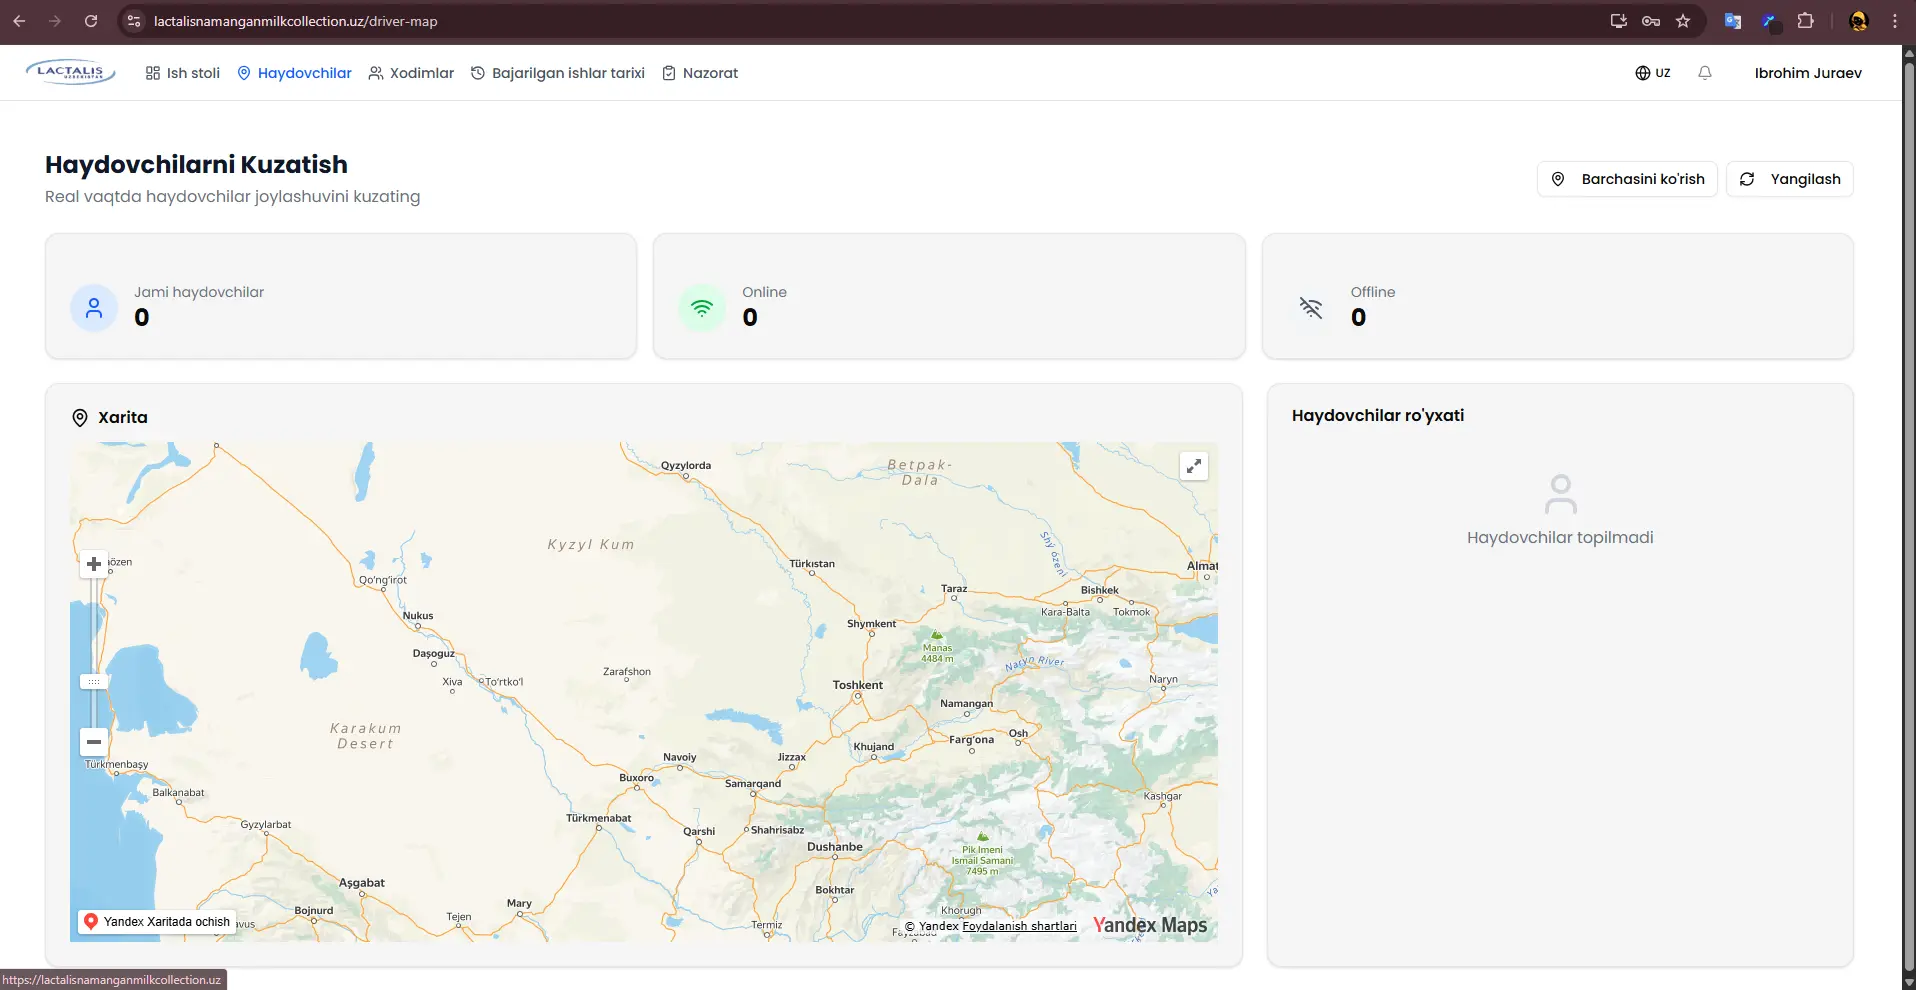Open the Chrome profile avatar
This screenshot has width=1916, height=990.
coord(1859,21)
